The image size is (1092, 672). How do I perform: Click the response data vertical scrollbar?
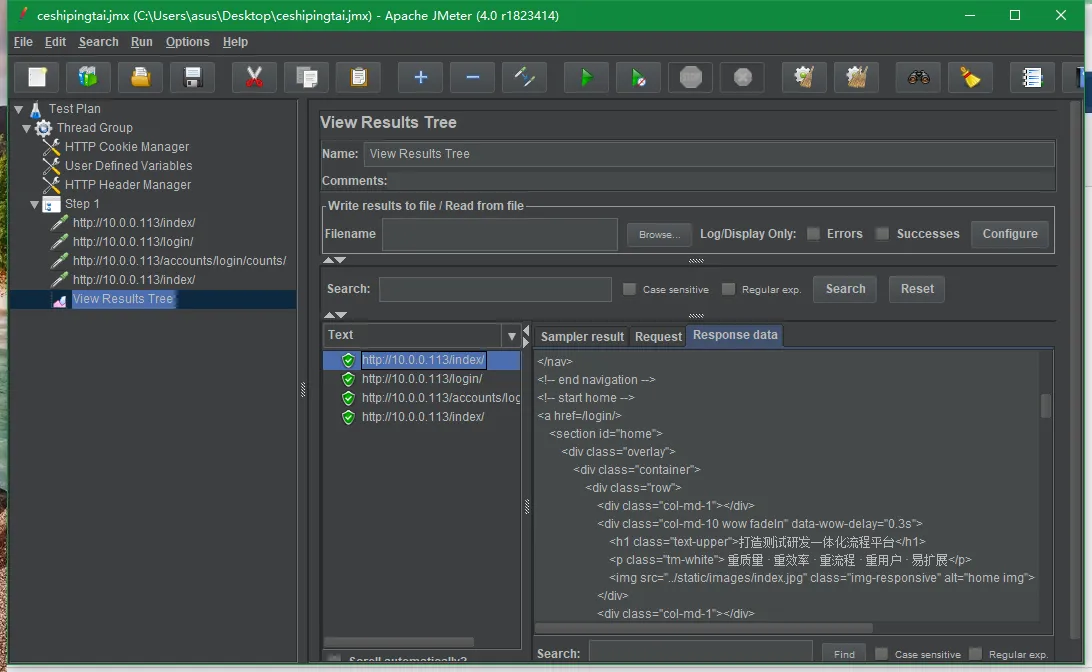[1046, 405]
